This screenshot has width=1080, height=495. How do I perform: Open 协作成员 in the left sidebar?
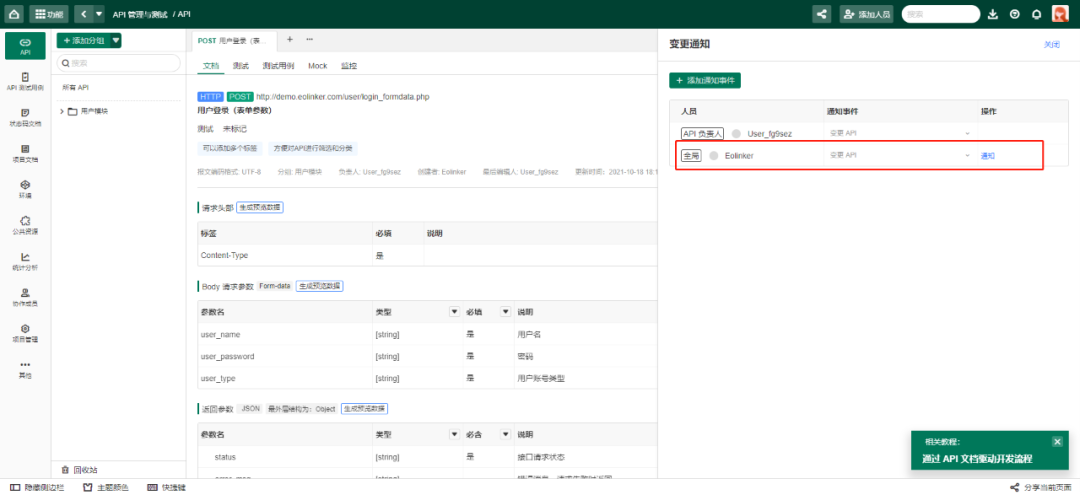25,297
